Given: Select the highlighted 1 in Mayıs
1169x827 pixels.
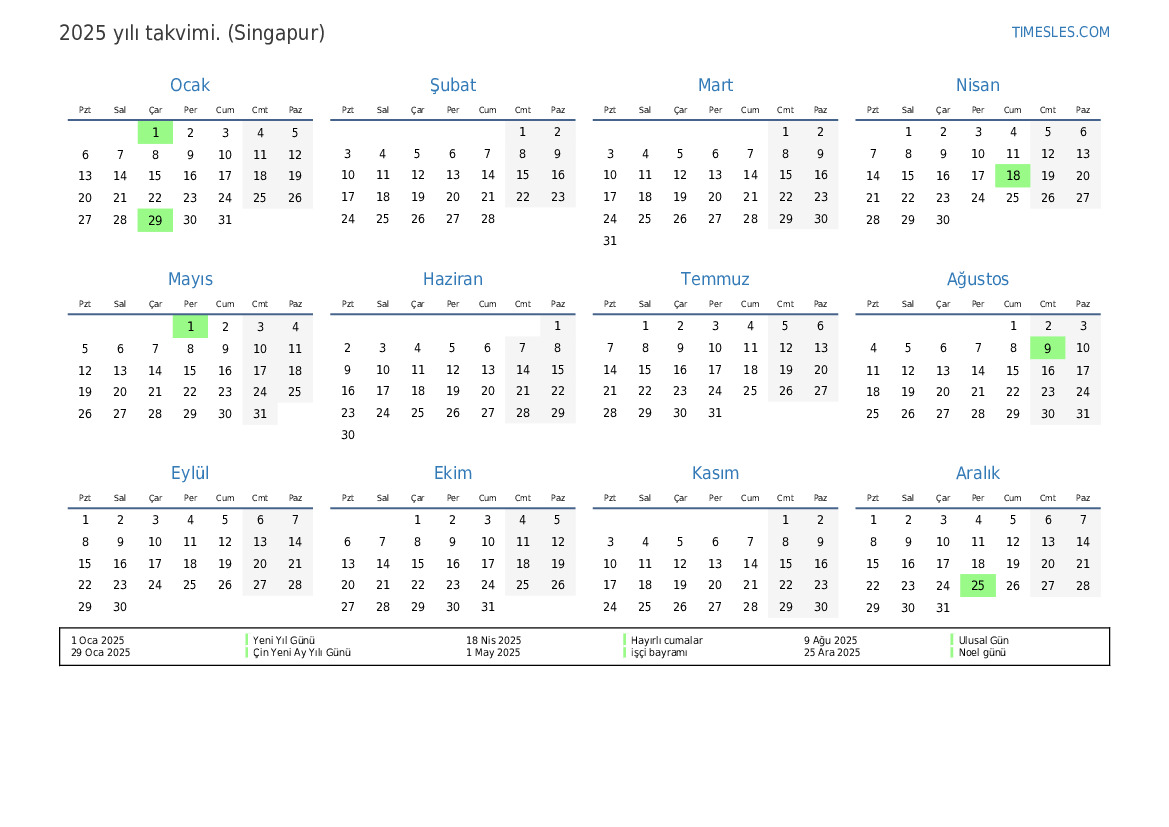Looking at the screenshot, I should [190, 327].
